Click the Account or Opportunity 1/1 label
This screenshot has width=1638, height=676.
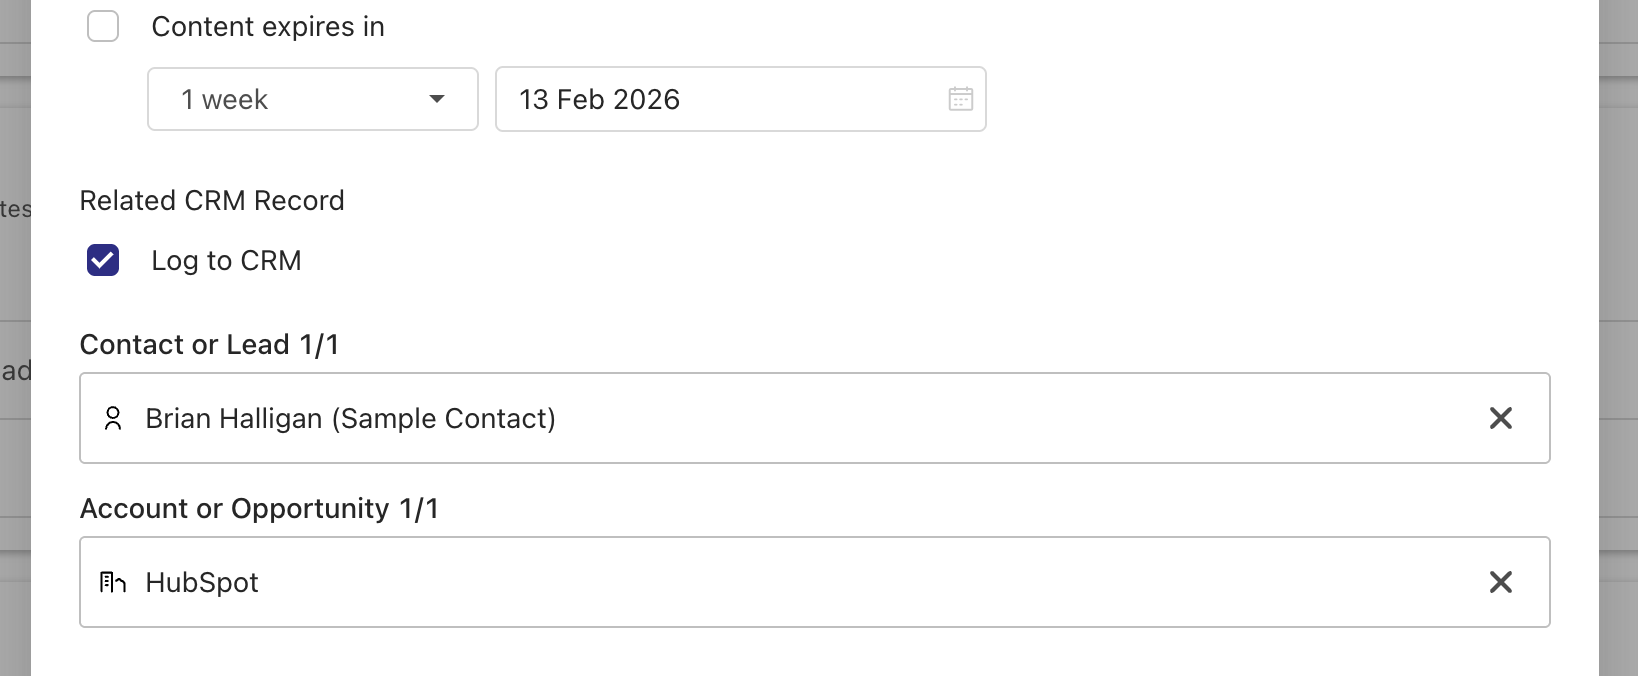pos(259,509)
